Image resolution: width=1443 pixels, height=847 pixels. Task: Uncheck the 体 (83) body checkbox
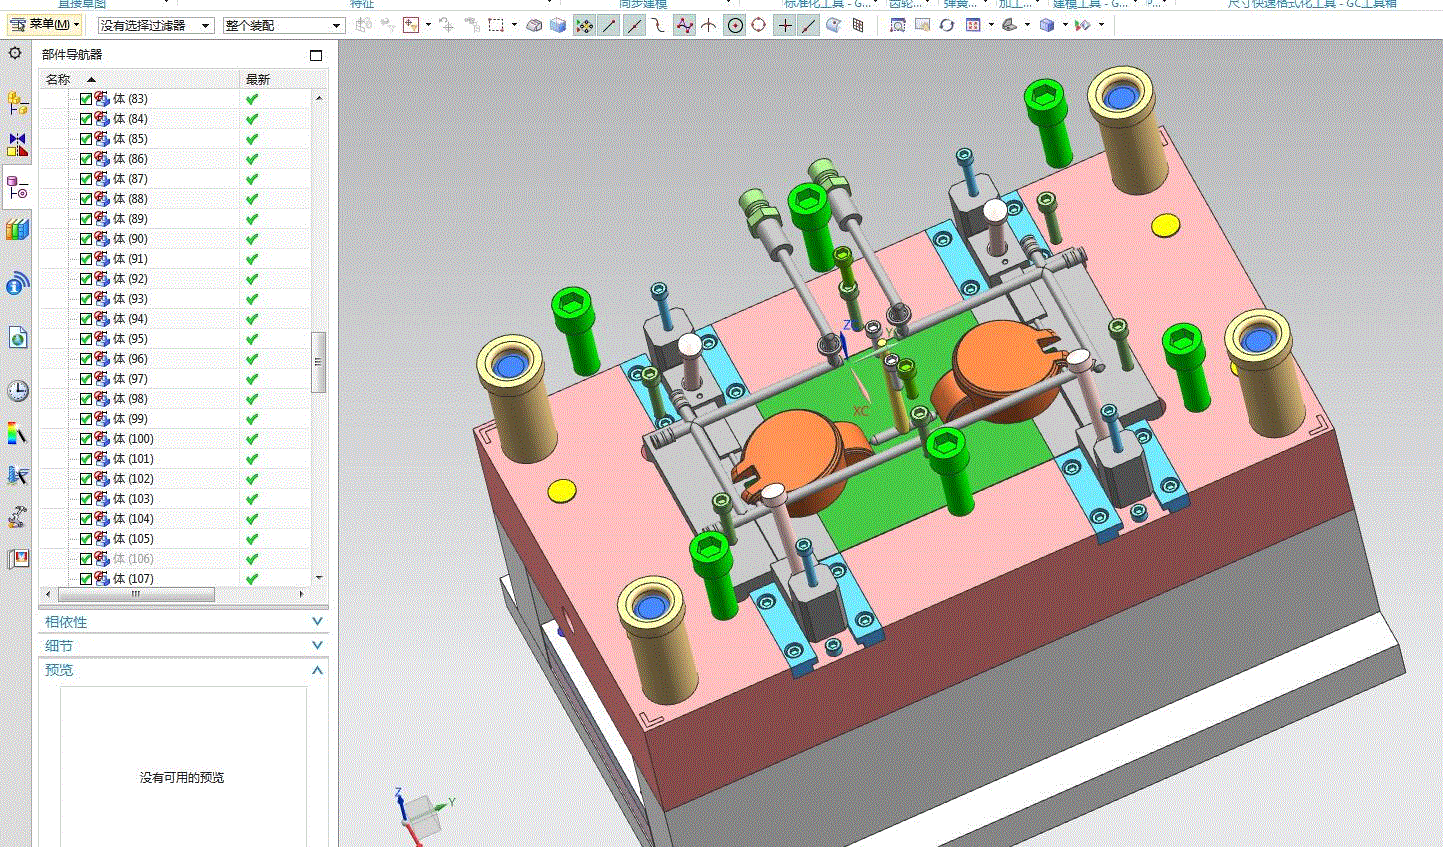tap(86, 99)
